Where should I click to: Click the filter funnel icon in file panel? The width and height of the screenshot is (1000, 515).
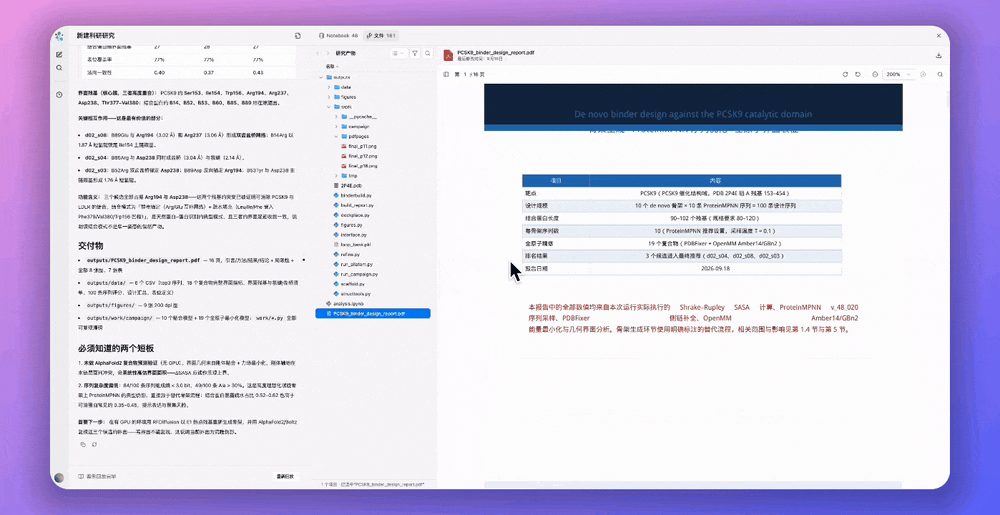(415, 54)
